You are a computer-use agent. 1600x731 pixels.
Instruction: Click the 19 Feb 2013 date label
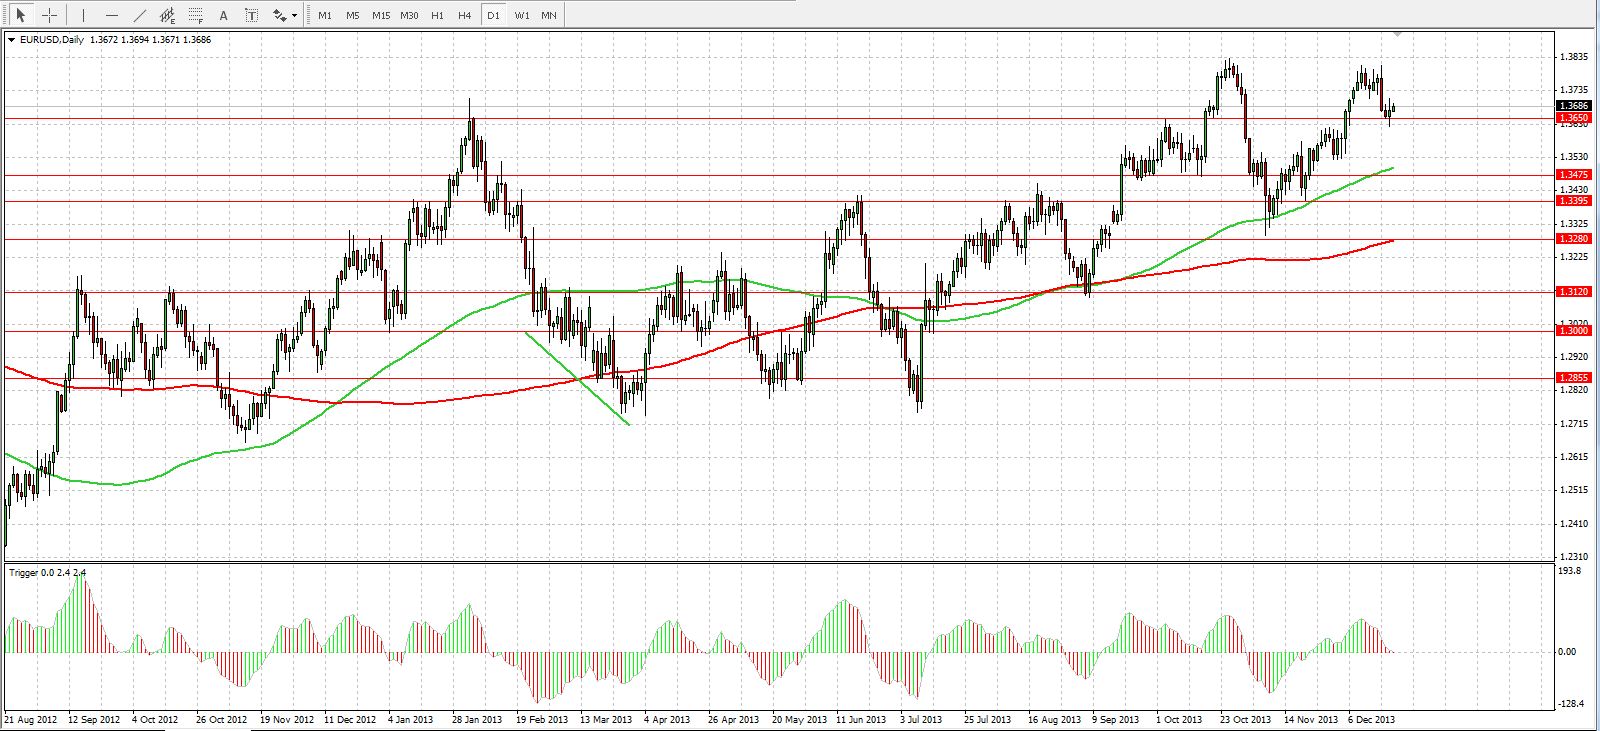tap(542, 720)
